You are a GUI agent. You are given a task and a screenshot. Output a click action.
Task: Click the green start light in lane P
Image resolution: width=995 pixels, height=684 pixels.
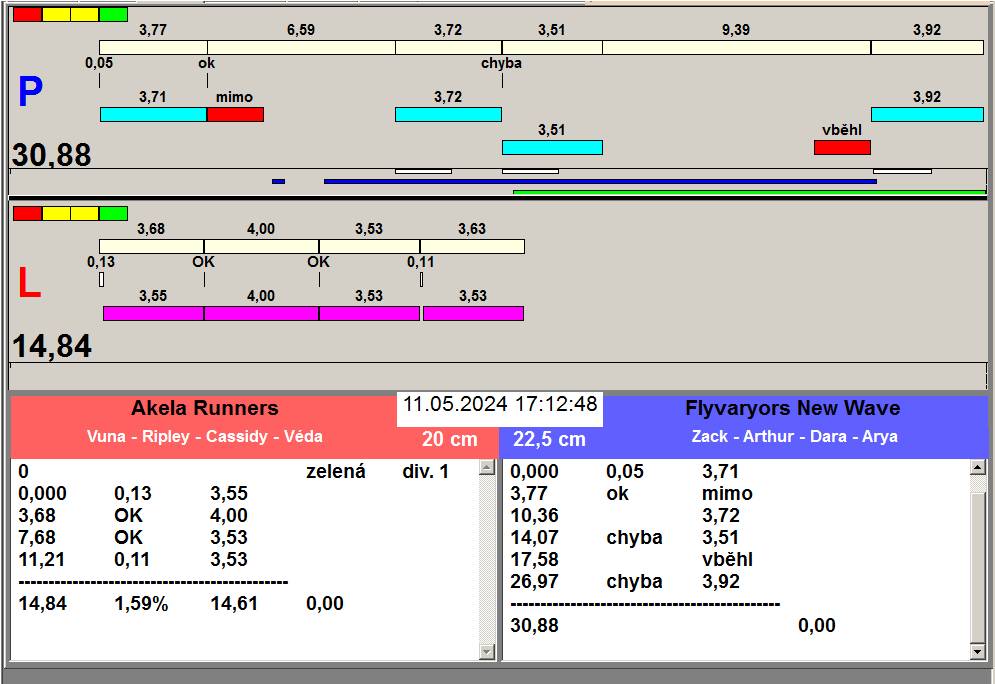coord(114,15)
